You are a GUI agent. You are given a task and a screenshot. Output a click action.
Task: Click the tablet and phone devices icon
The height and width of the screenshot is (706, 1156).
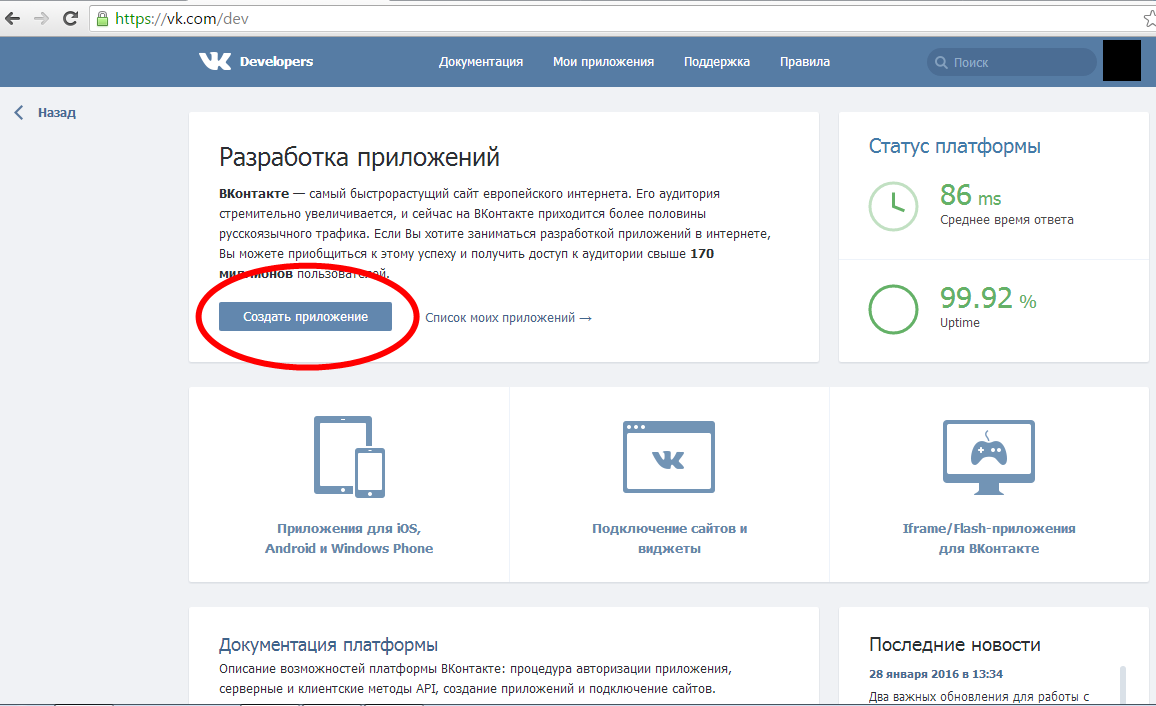tap(349, 457)
